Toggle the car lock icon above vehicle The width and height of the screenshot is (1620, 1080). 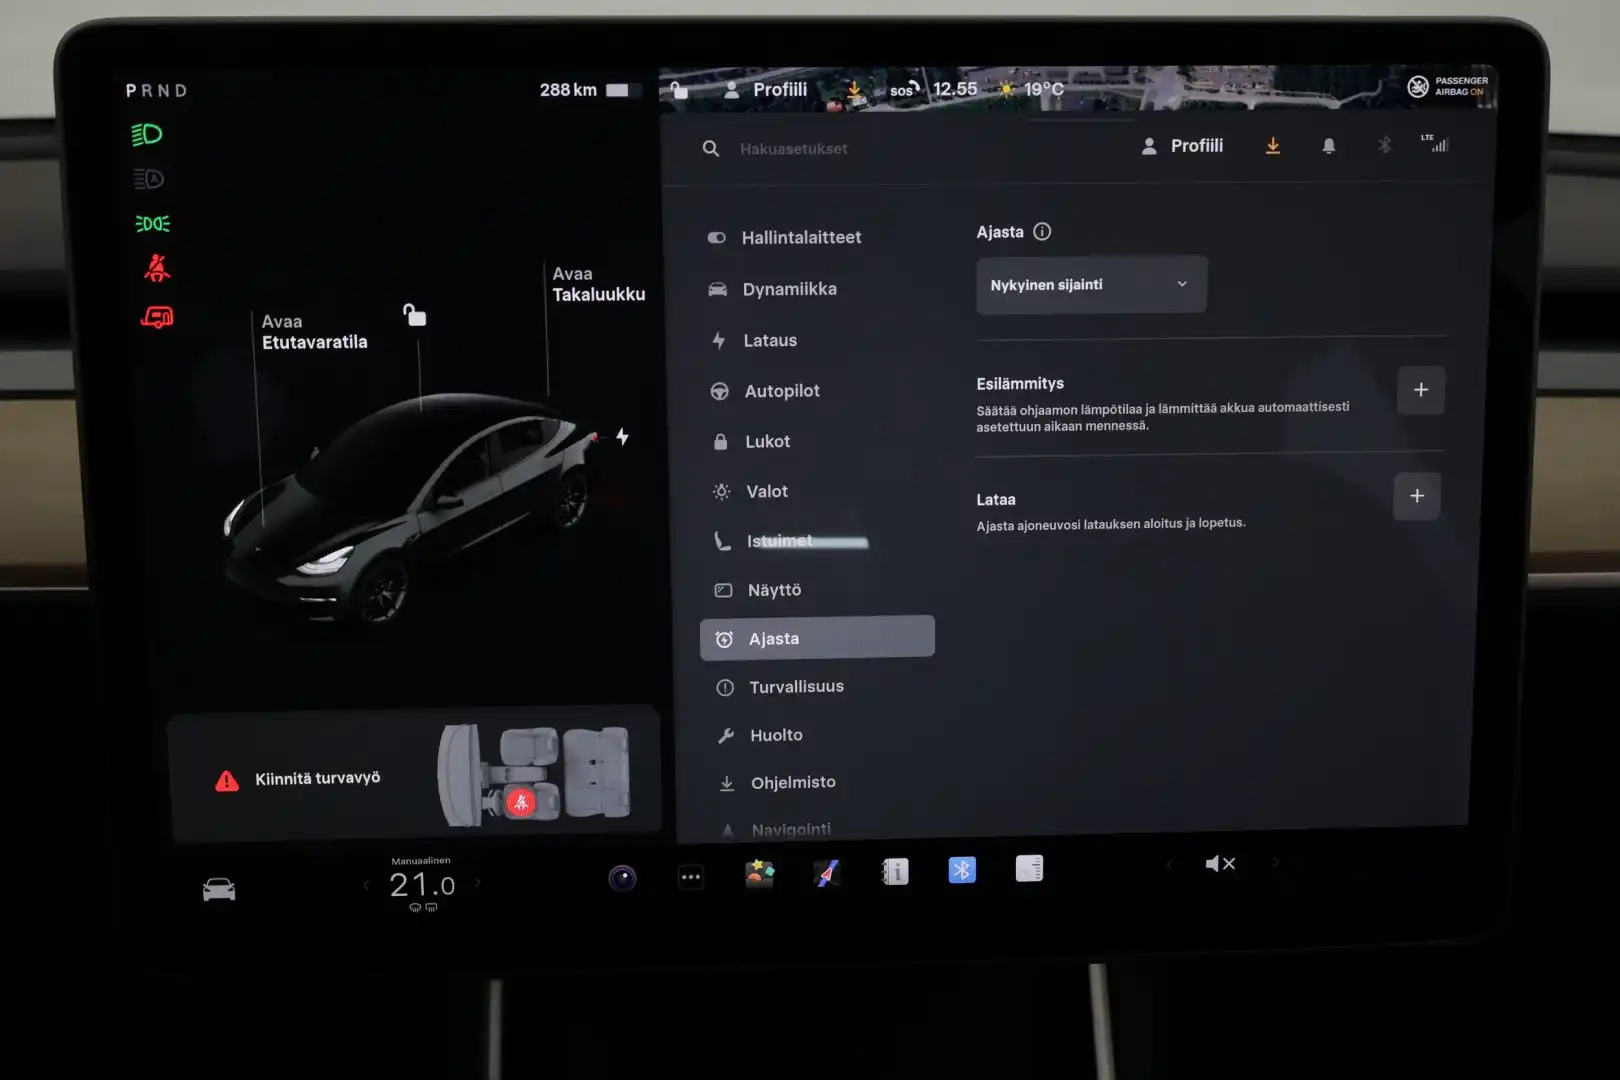(x=414, y=315)
